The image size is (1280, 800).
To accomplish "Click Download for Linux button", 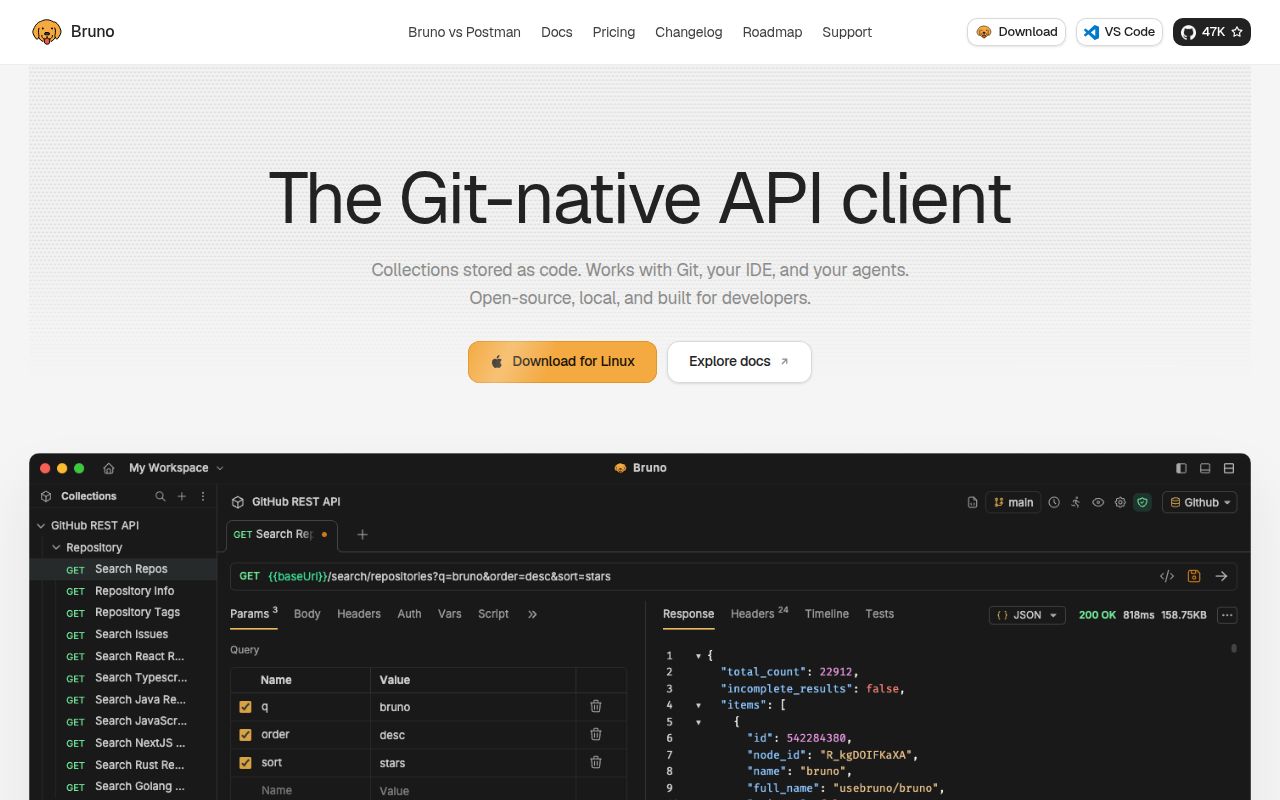I will point(562,362).
